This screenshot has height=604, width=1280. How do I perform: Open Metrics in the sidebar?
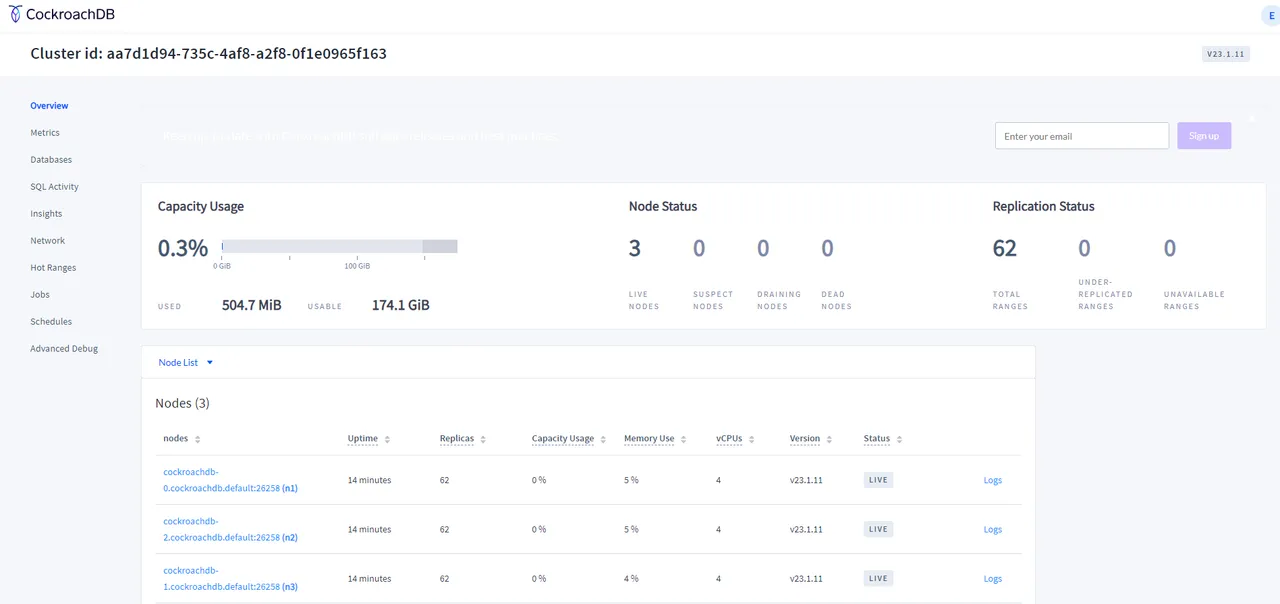click(45, 133)
